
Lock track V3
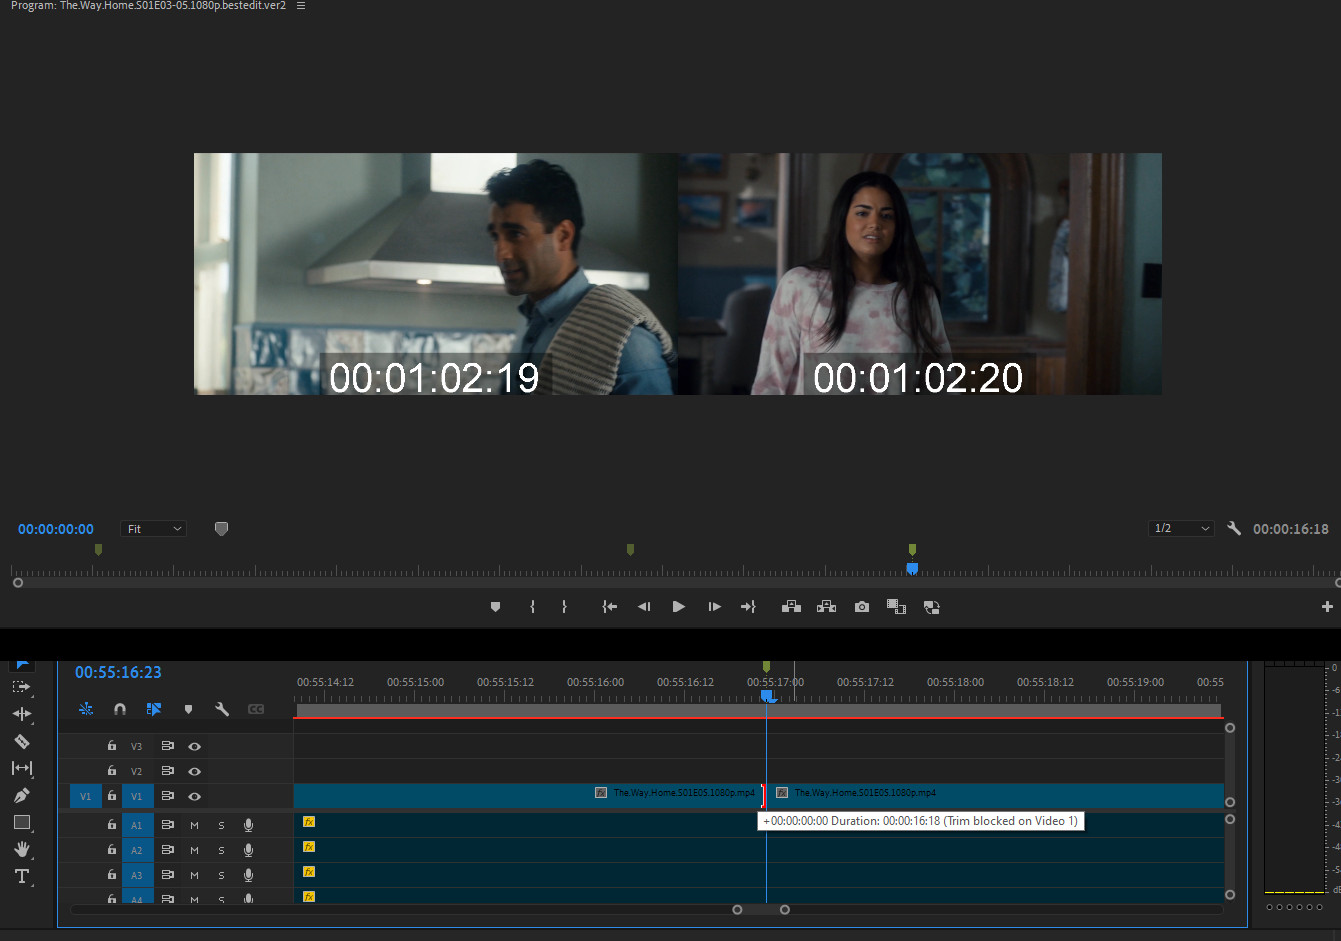(x=112, y=746)
